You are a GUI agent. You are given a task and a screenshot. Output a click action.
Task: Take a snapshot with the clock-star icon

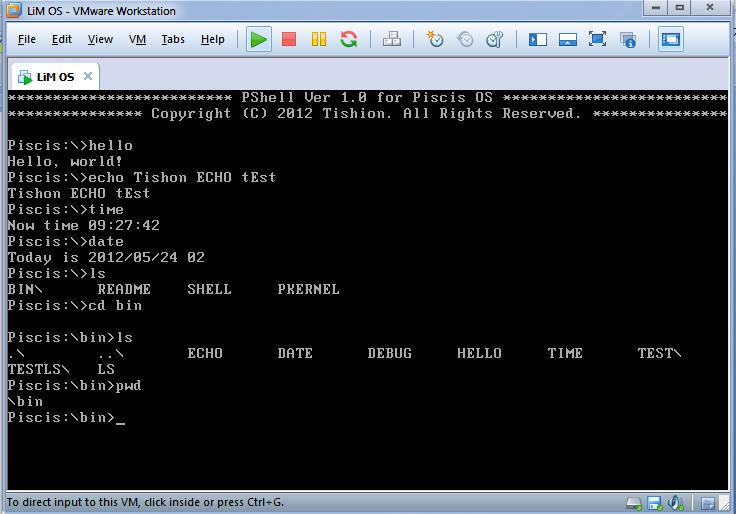coord(435,39)
